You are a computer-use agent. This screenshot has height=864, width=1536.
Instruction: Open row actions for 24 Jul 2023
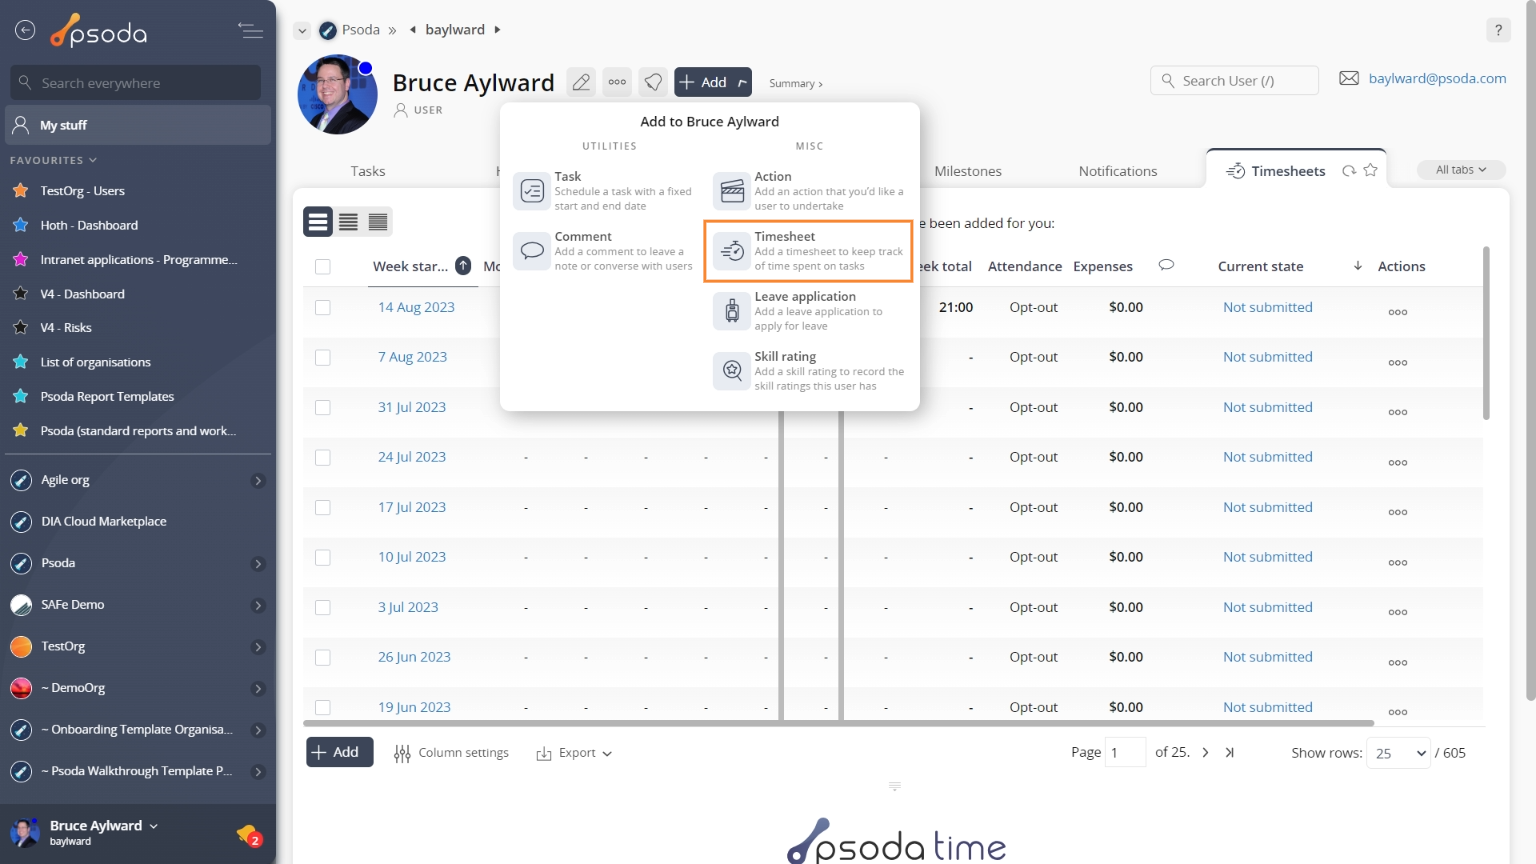[x=1398, y=462]
